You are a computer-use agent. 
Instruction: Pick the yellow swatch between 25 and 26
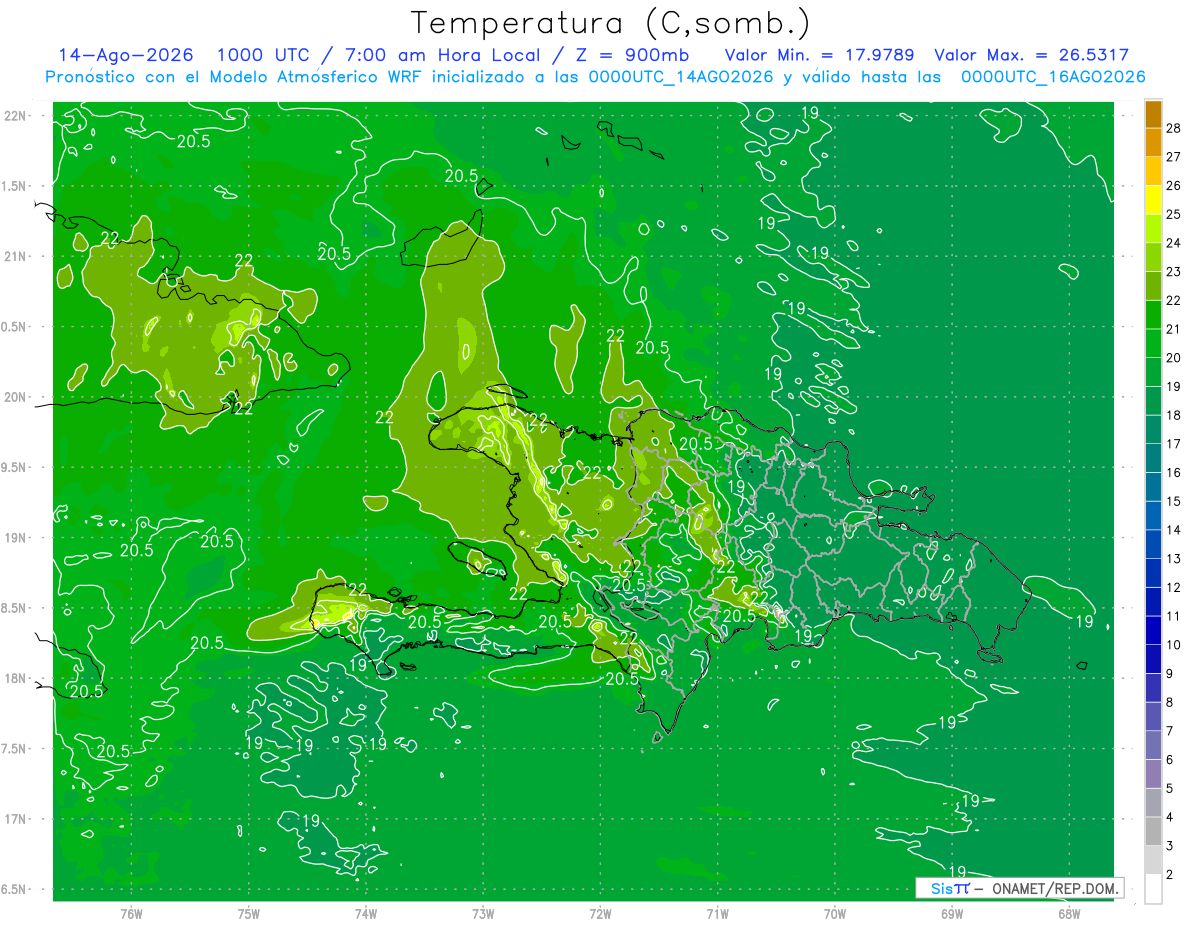pos(1153,200)
